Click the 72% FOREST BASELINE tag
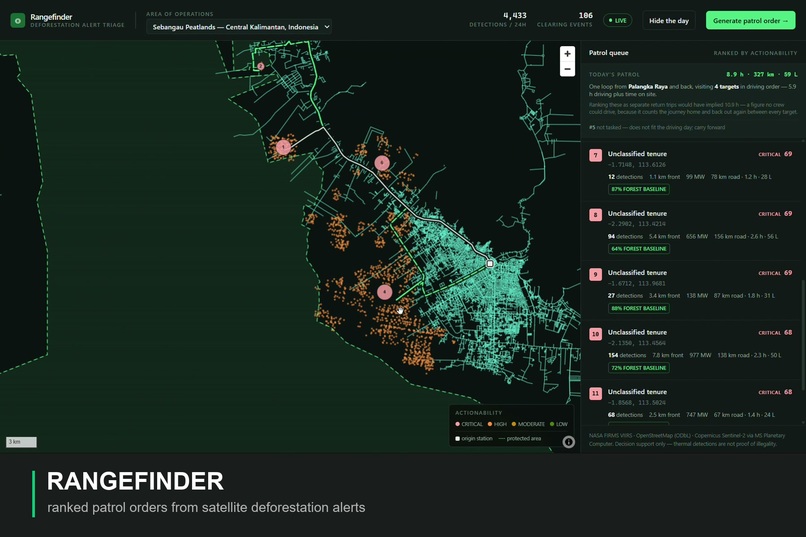Image resolution: width=806 pixels, height=537 pixels. [639, 368]
